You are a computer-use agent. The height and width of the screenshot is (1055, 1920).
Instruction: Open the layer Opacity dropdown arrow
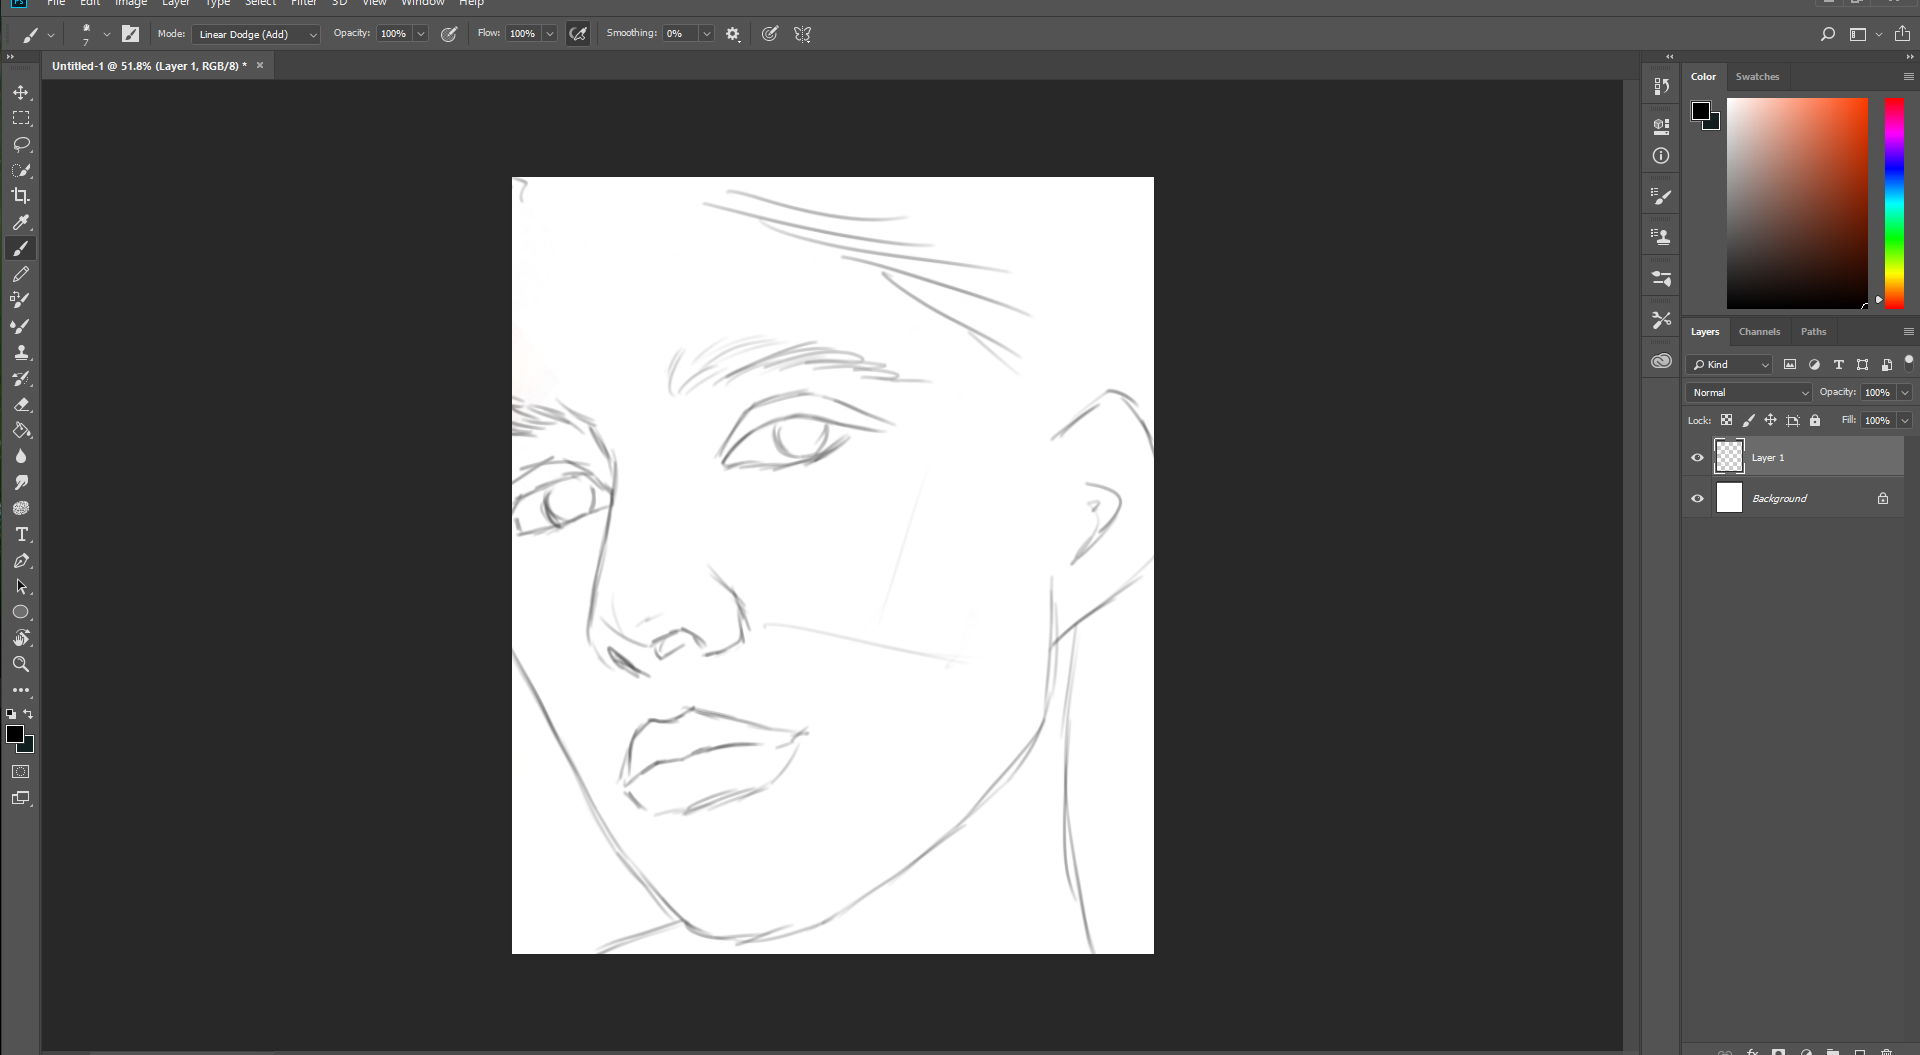pyautogui.click(x=1905, y=393)
